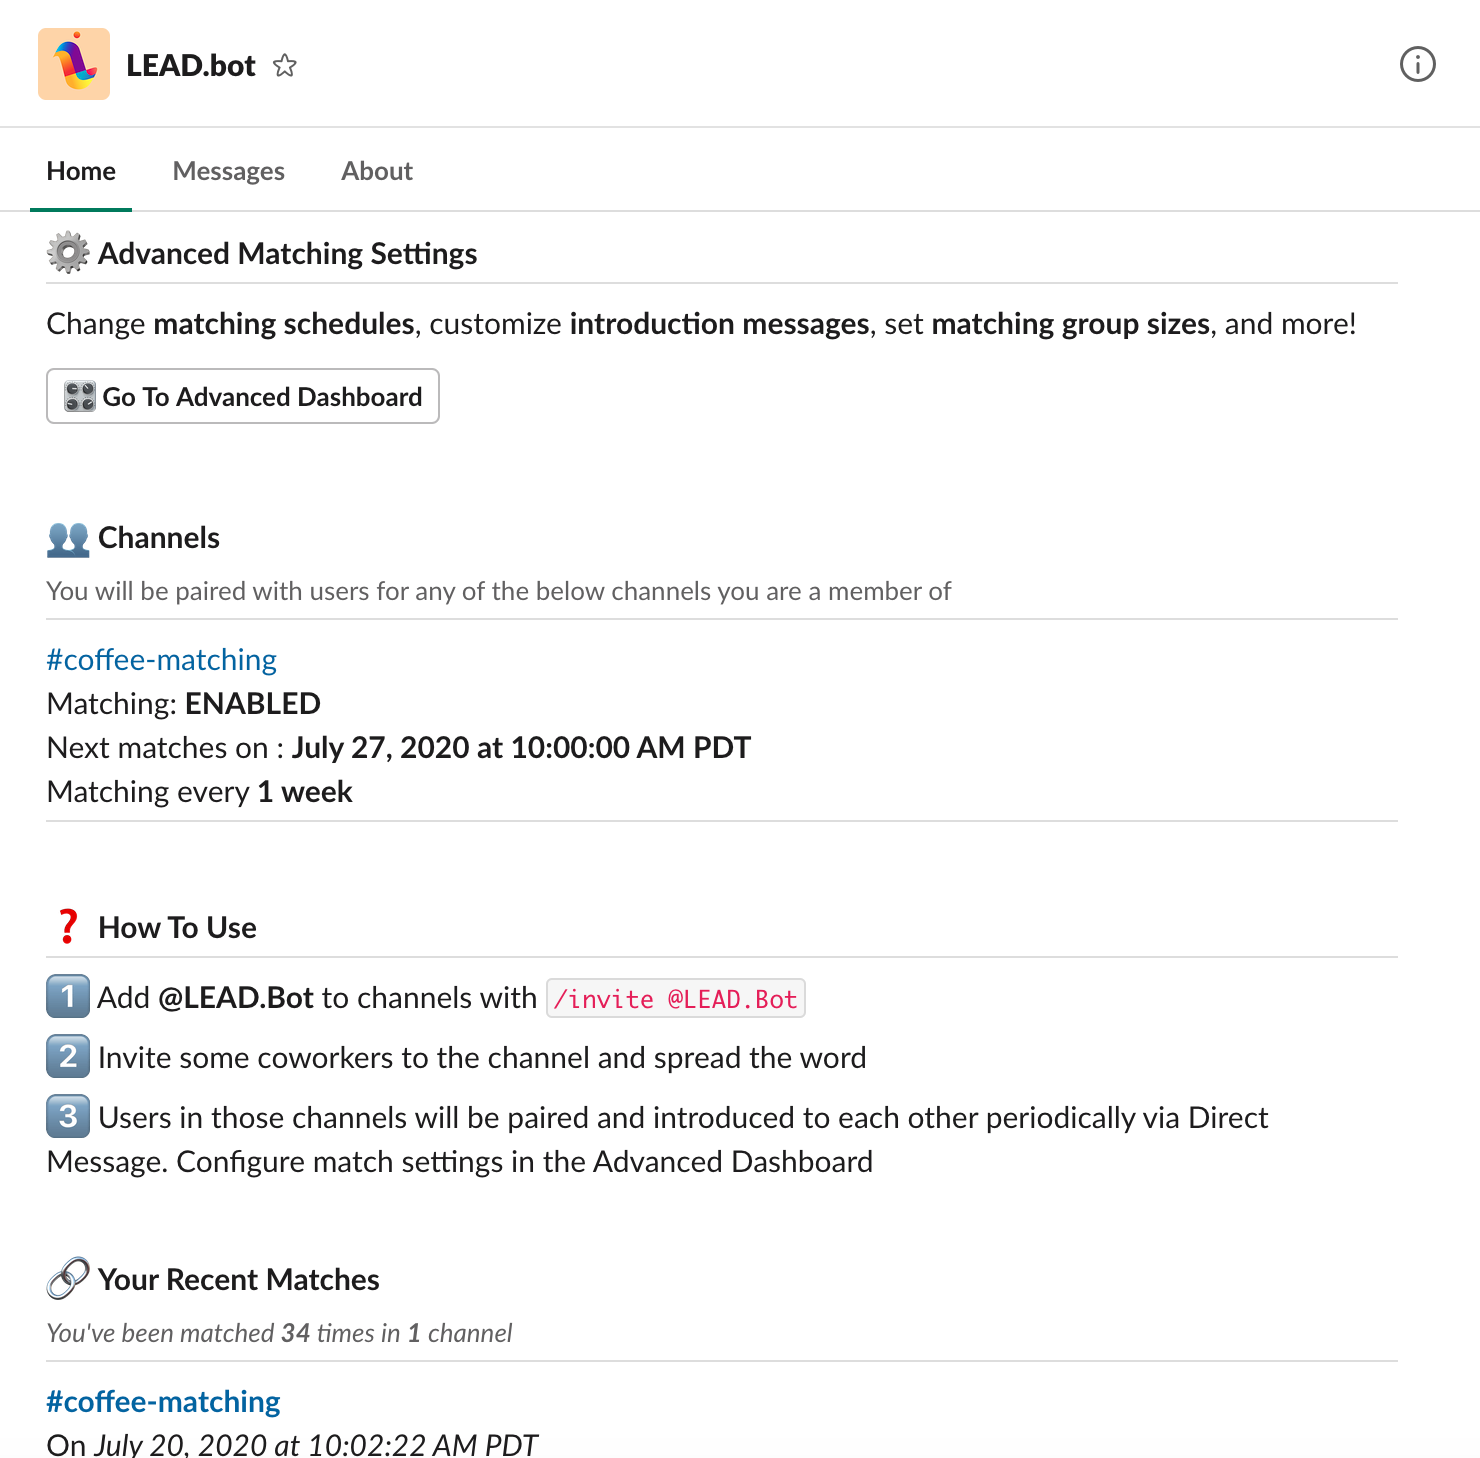Select the /invite @LEAD.Bot code snippet

click(x=675, y=997)
